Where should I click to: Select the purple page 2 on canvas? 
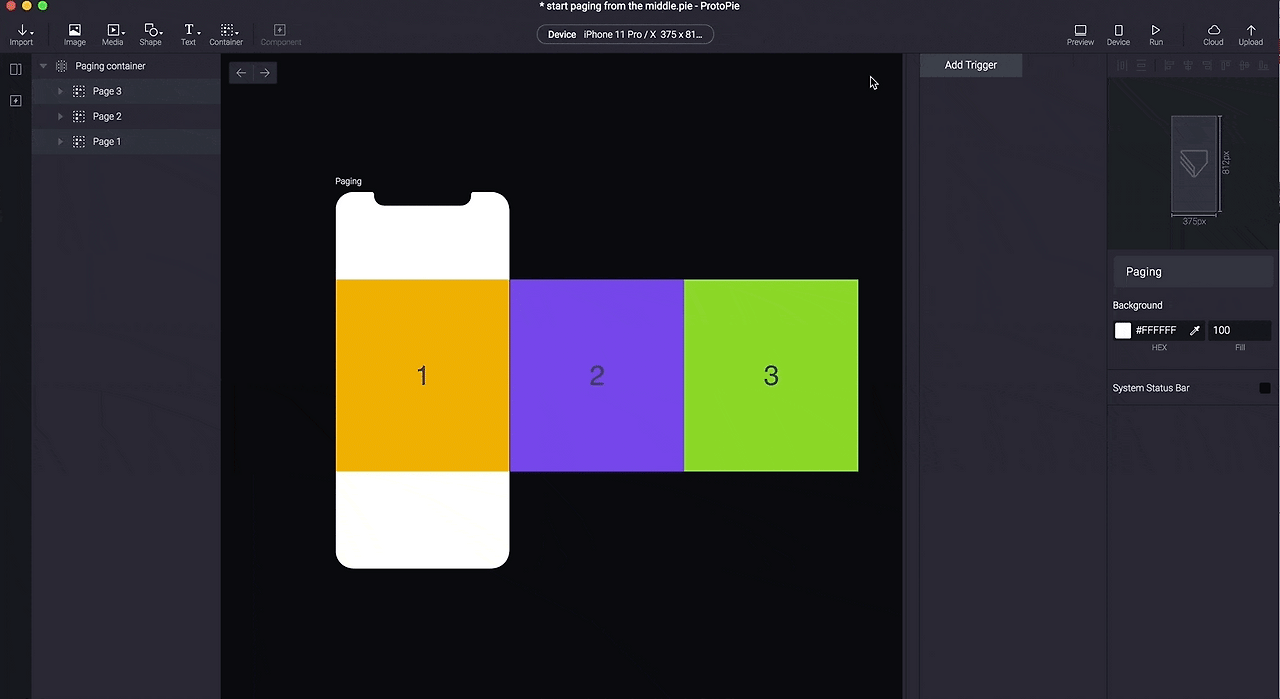pyautogui.click(x=597, y=375)
